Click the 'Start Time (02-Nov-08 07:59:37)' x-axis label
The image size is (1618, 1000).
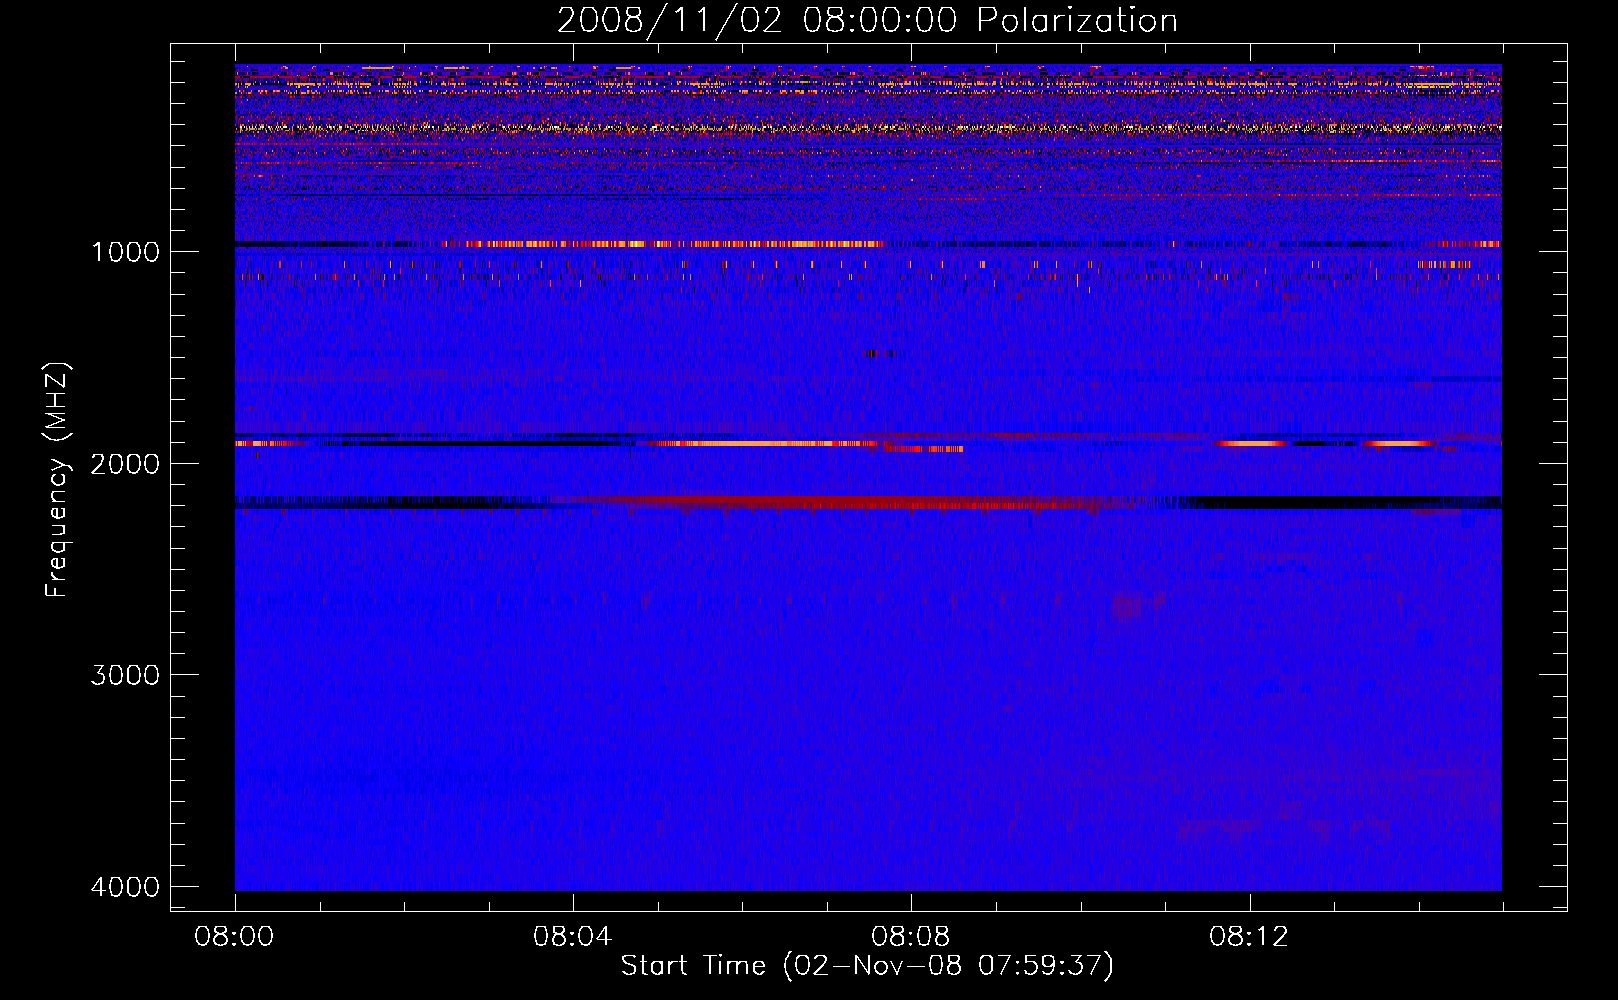(x=867, y=966)
